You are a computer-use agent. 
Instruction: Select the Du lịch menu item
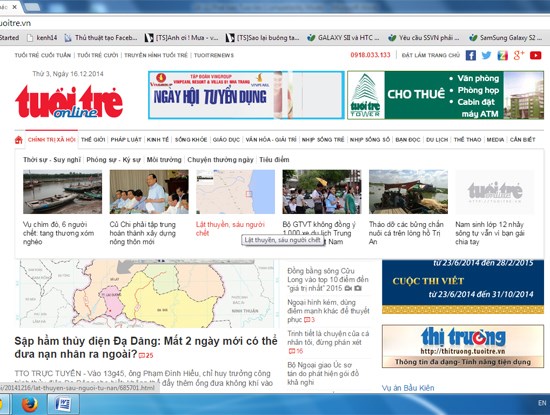pos(437,140)
